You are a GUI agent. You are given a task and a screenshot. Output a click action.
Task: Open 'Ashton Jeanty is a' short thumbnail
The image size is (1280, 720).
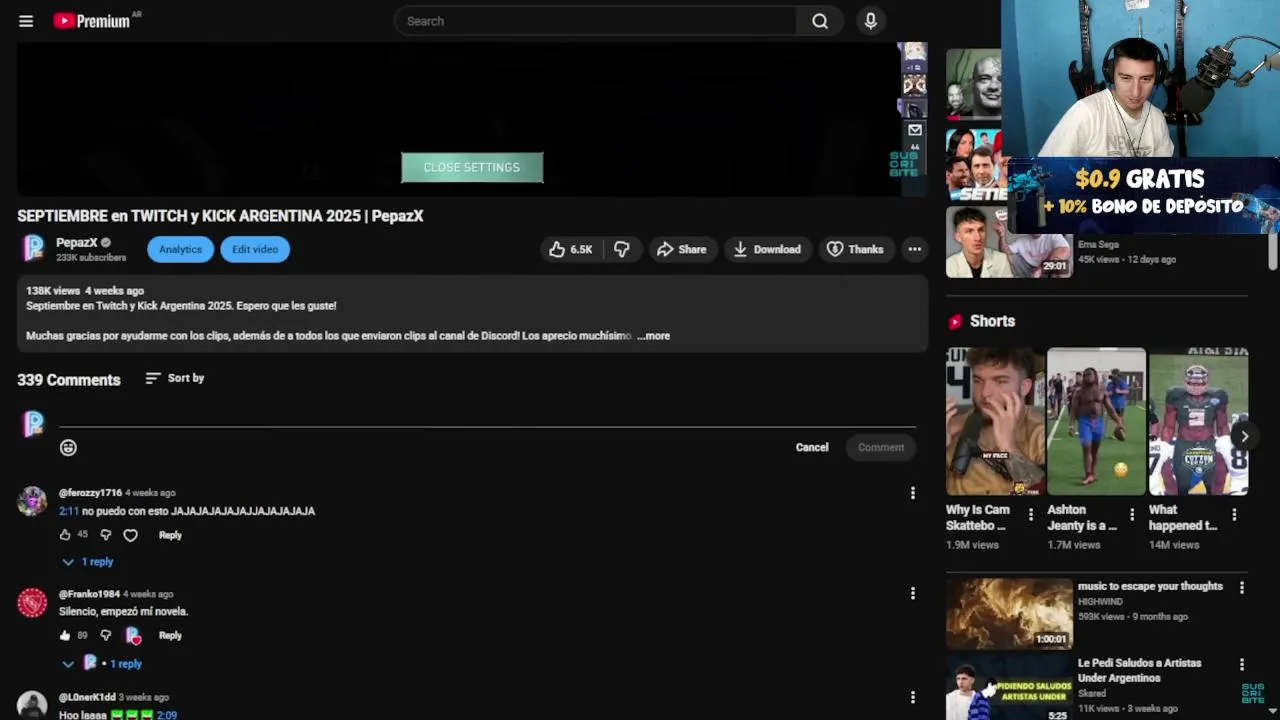click(x=1097, y=421)
